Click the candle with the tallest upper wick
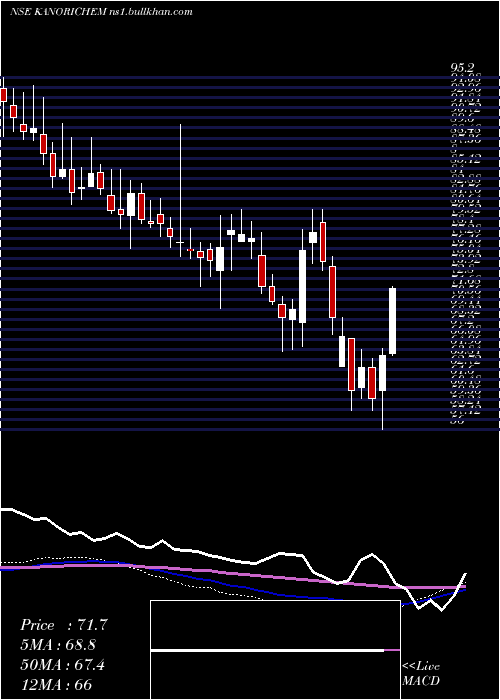 [180, 191]
